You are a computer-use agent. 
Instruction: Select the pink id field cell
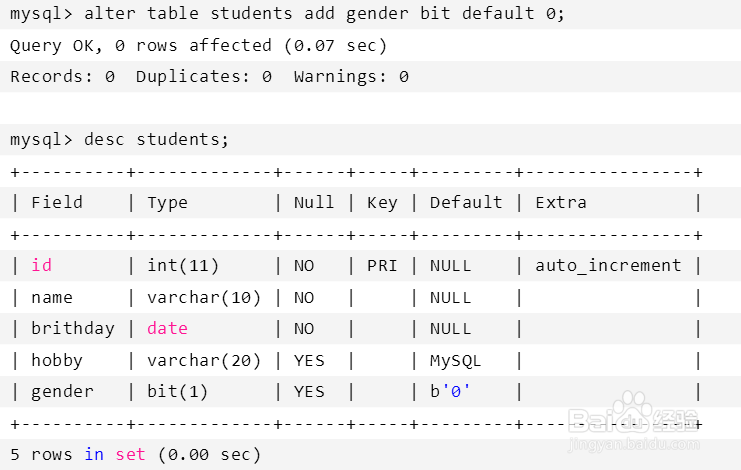(x=41, y=266)
